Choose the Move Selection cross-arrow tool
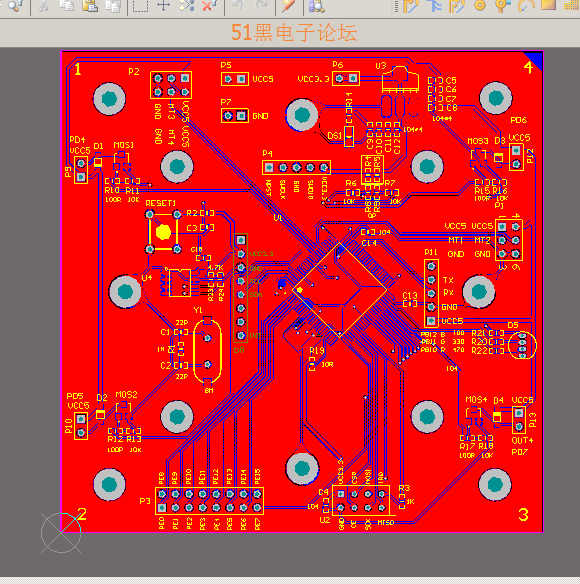 point(164,5)
